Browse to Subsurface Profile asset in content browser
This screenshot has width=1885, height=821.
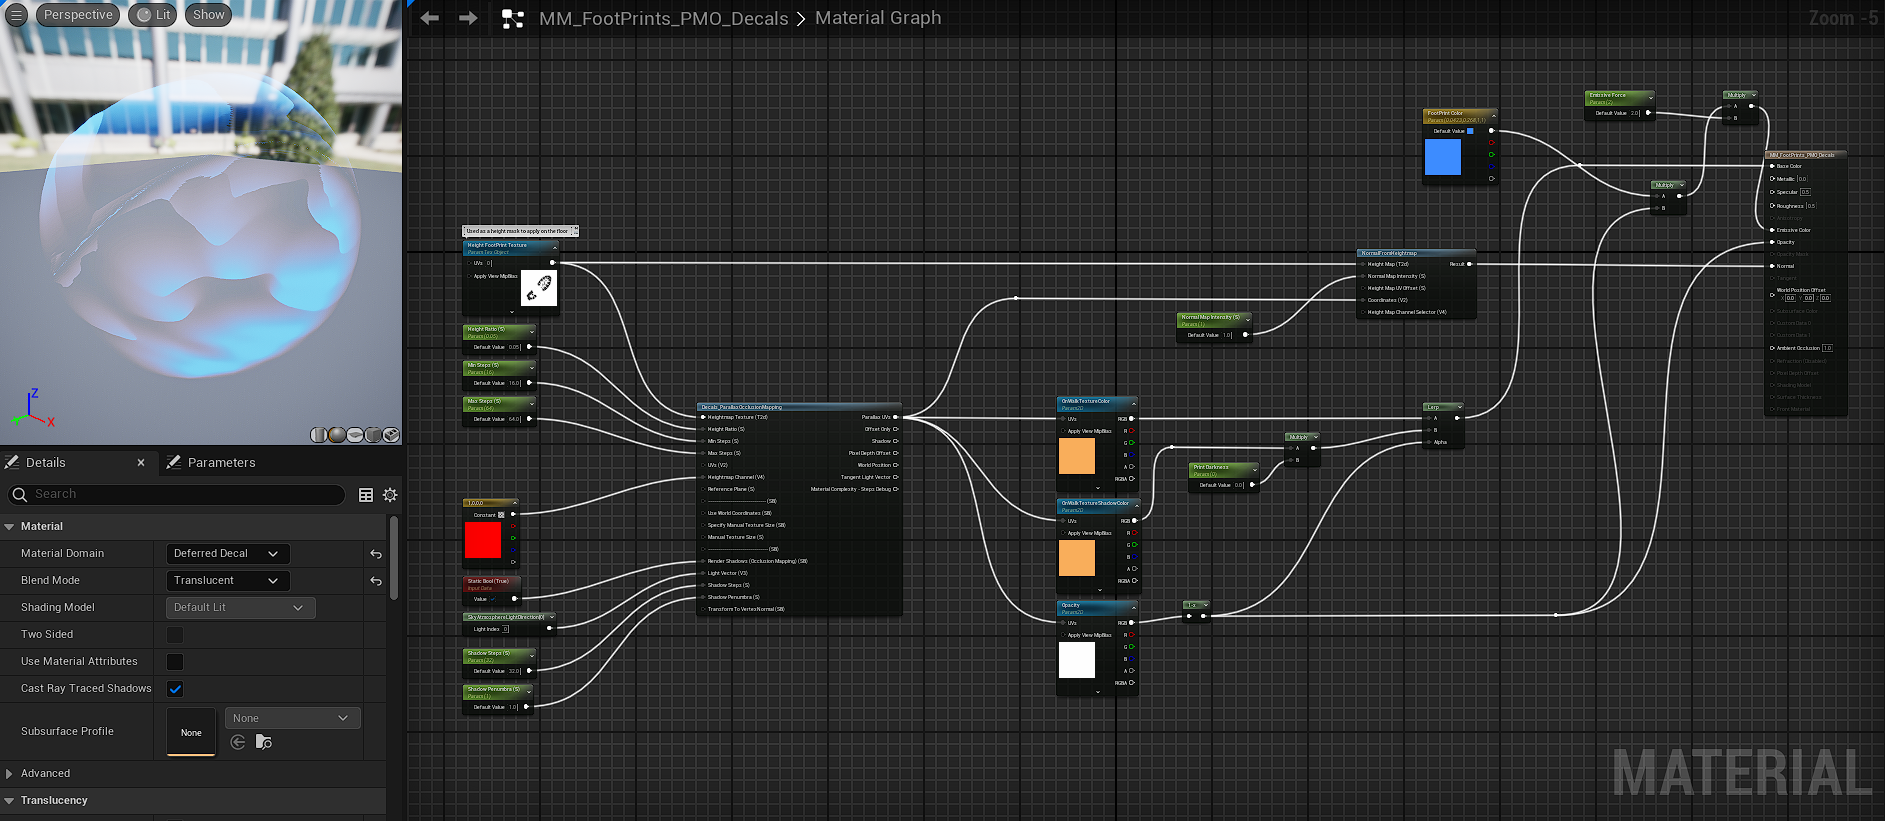[264, 742]
